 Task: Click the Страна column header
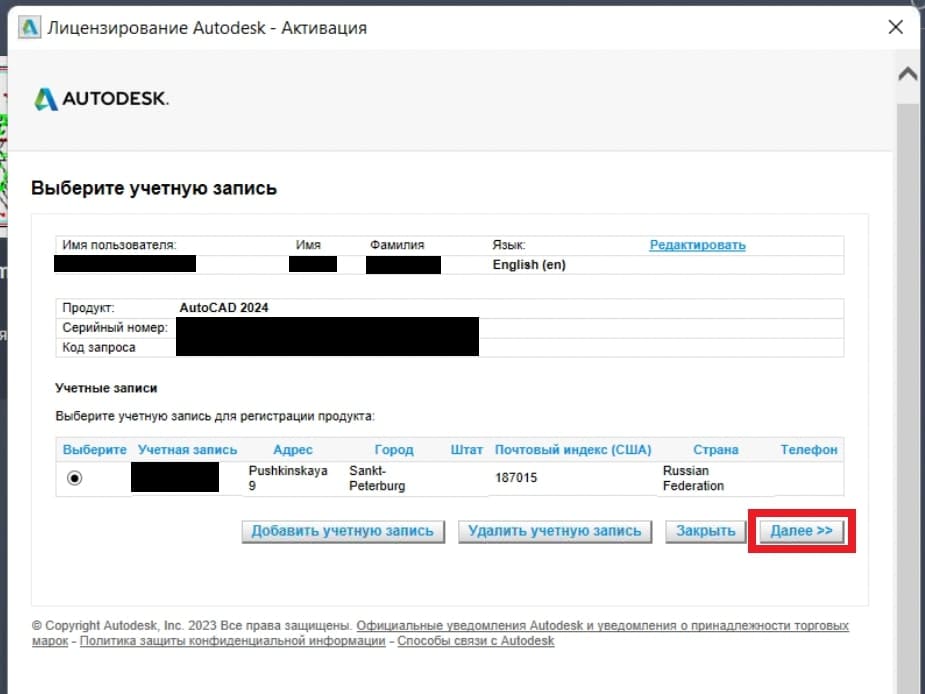[715, 450]
